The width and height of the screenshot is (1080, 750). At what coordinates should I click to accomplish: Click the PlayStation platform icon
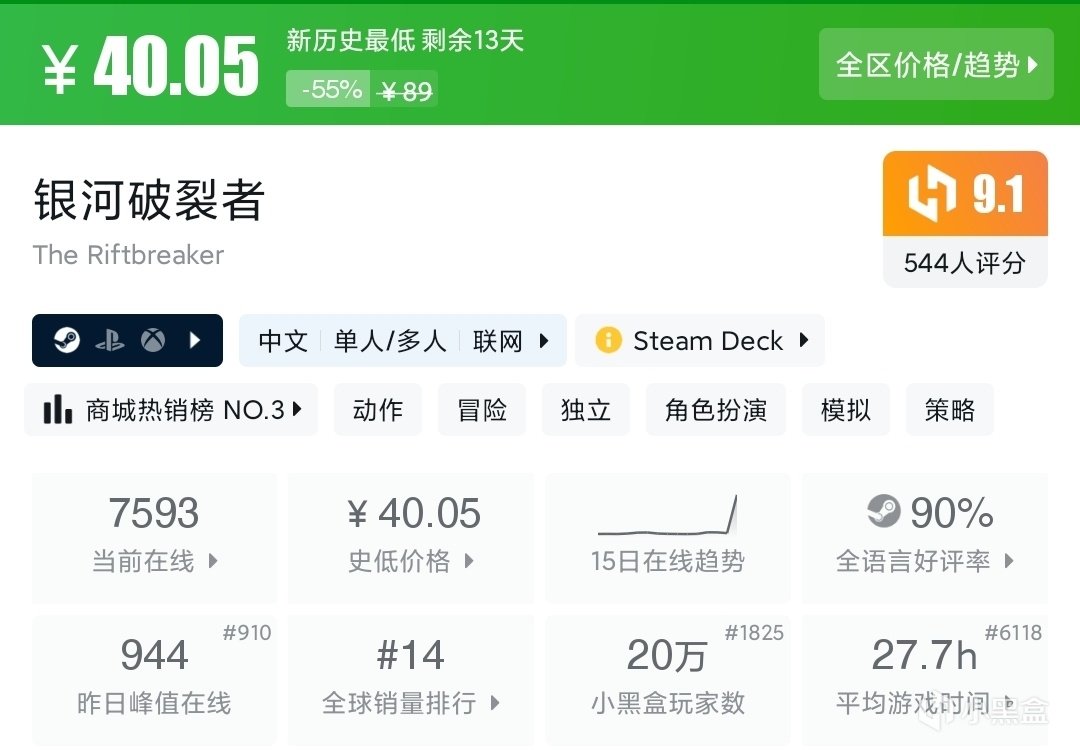point(110,341)
